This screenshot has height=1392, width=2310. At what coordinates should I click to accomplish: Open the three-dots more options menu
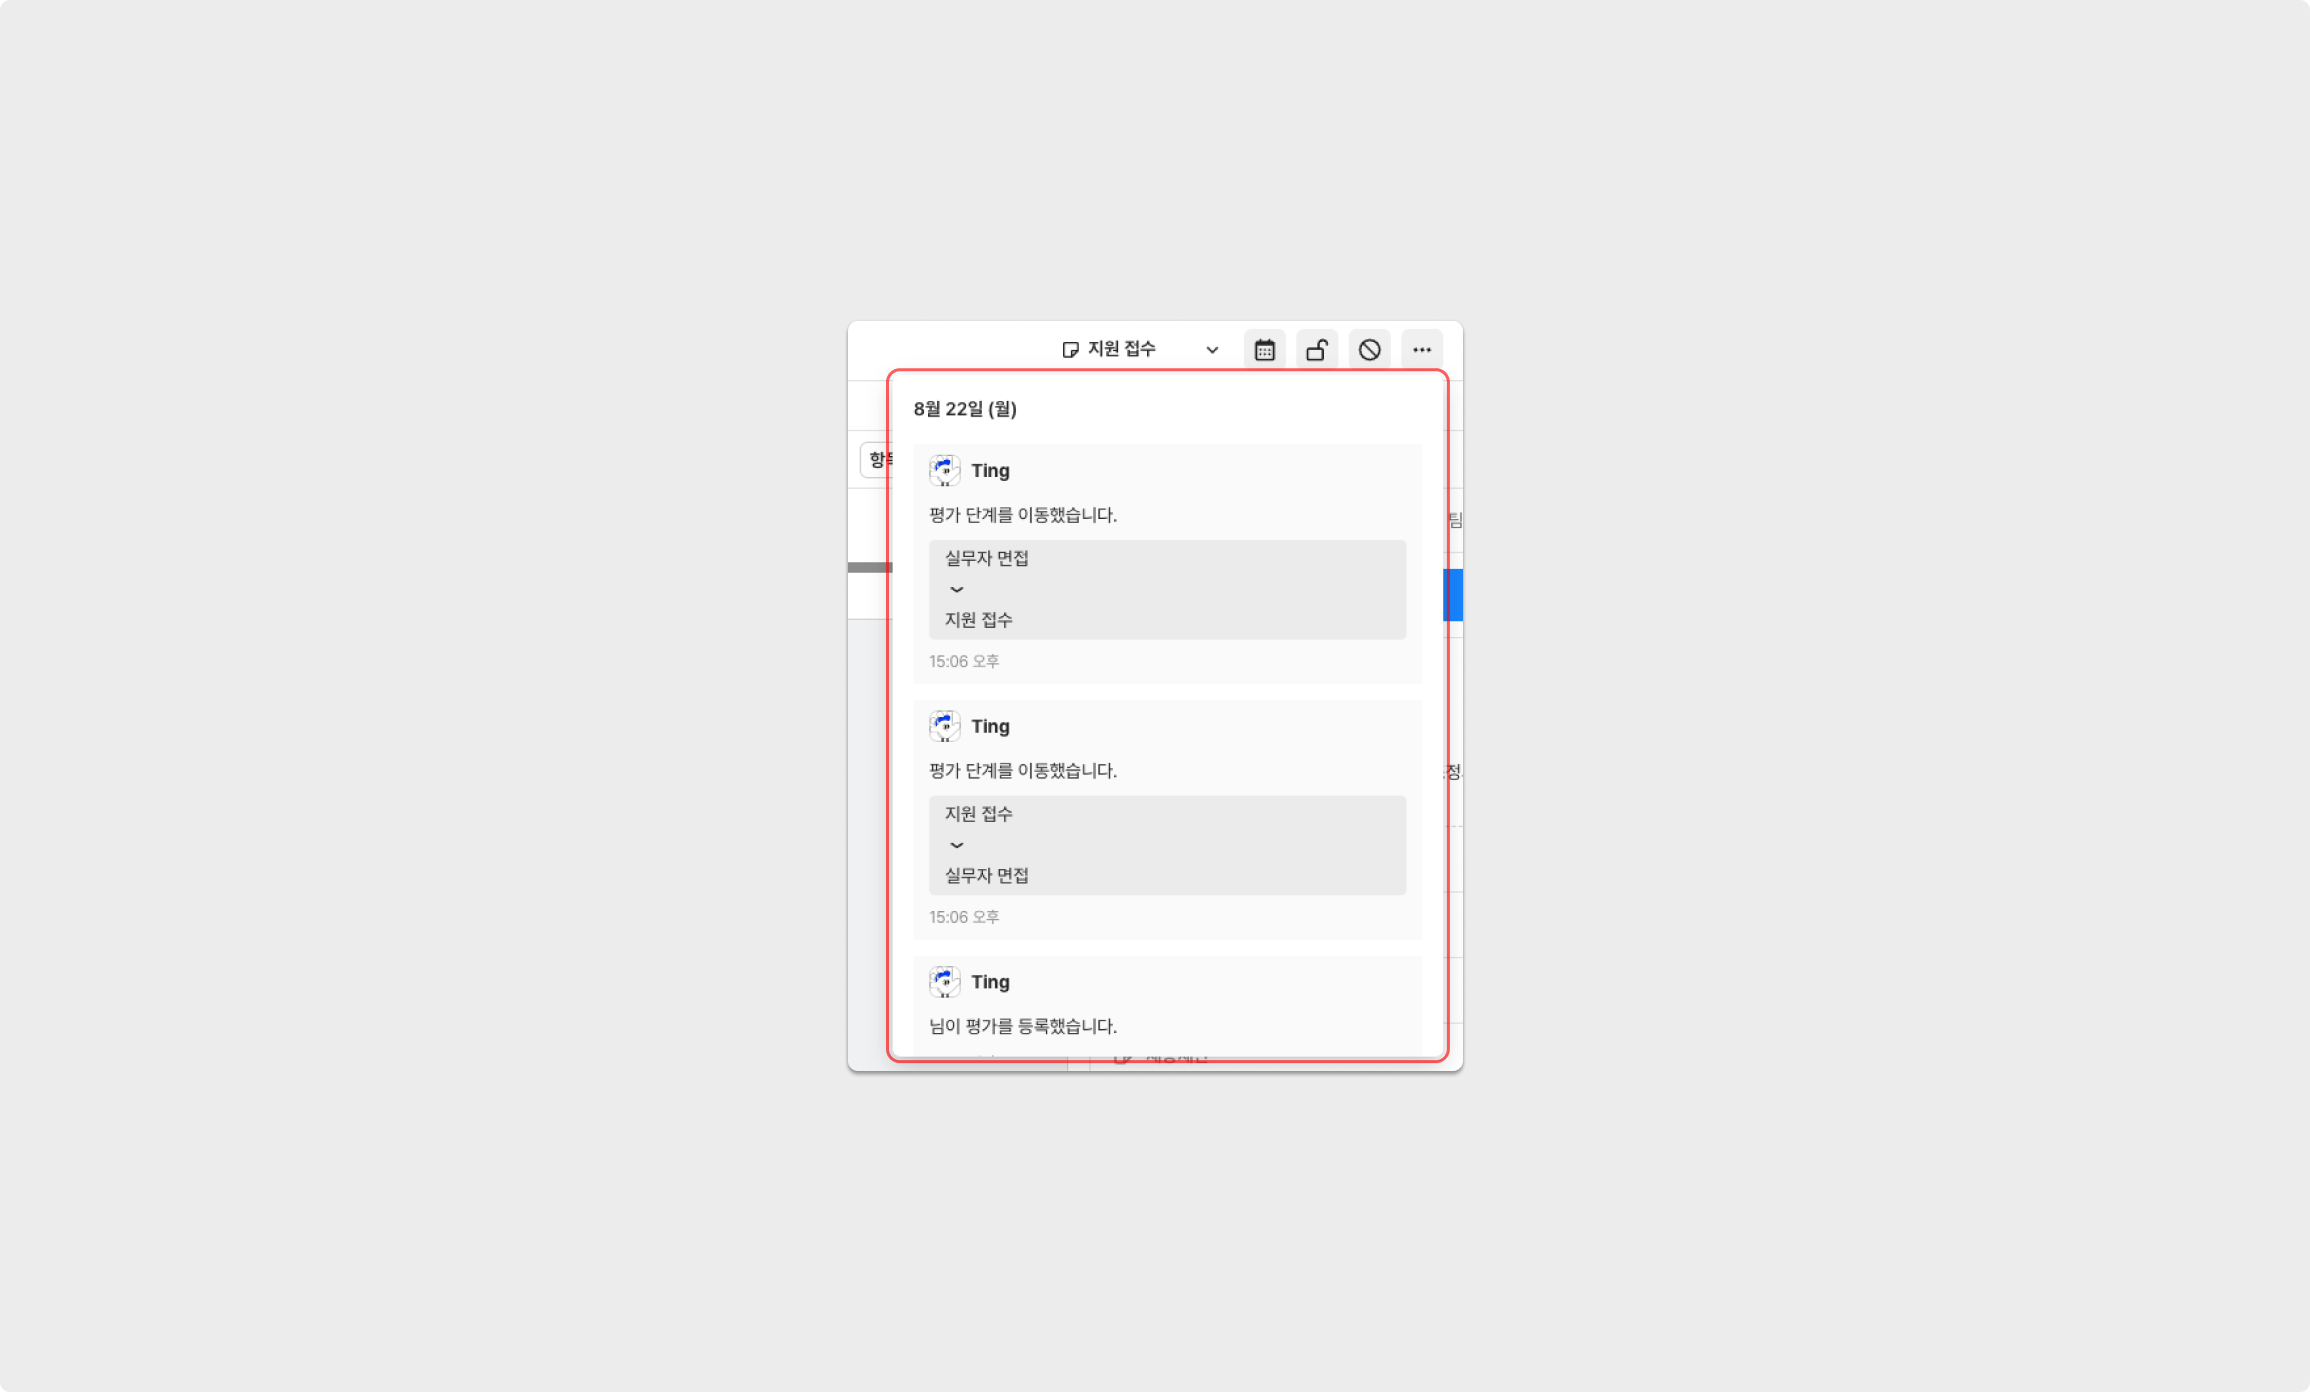tap(1421, 350)
